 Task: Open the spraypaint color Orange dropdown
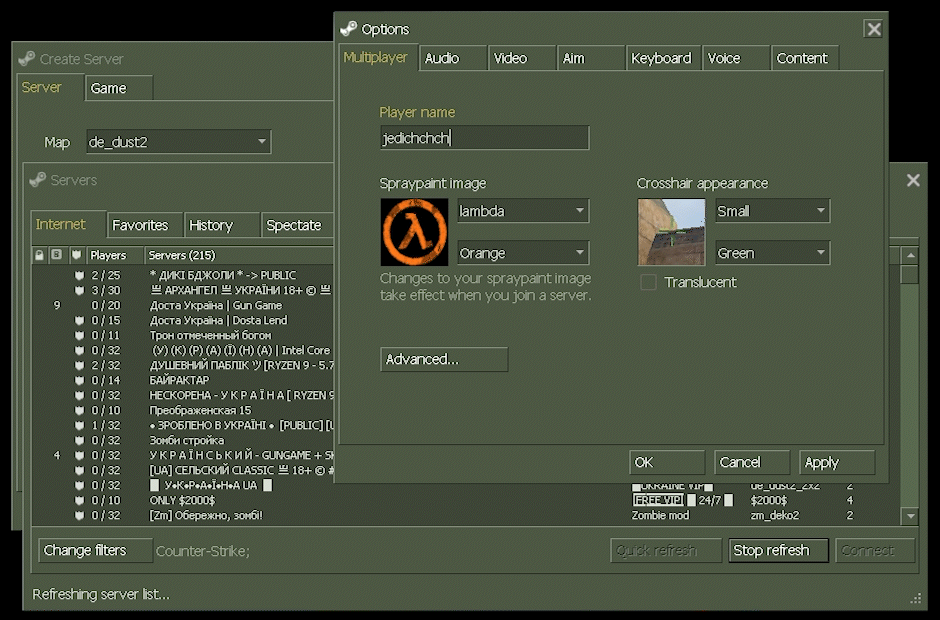(523, 253)
